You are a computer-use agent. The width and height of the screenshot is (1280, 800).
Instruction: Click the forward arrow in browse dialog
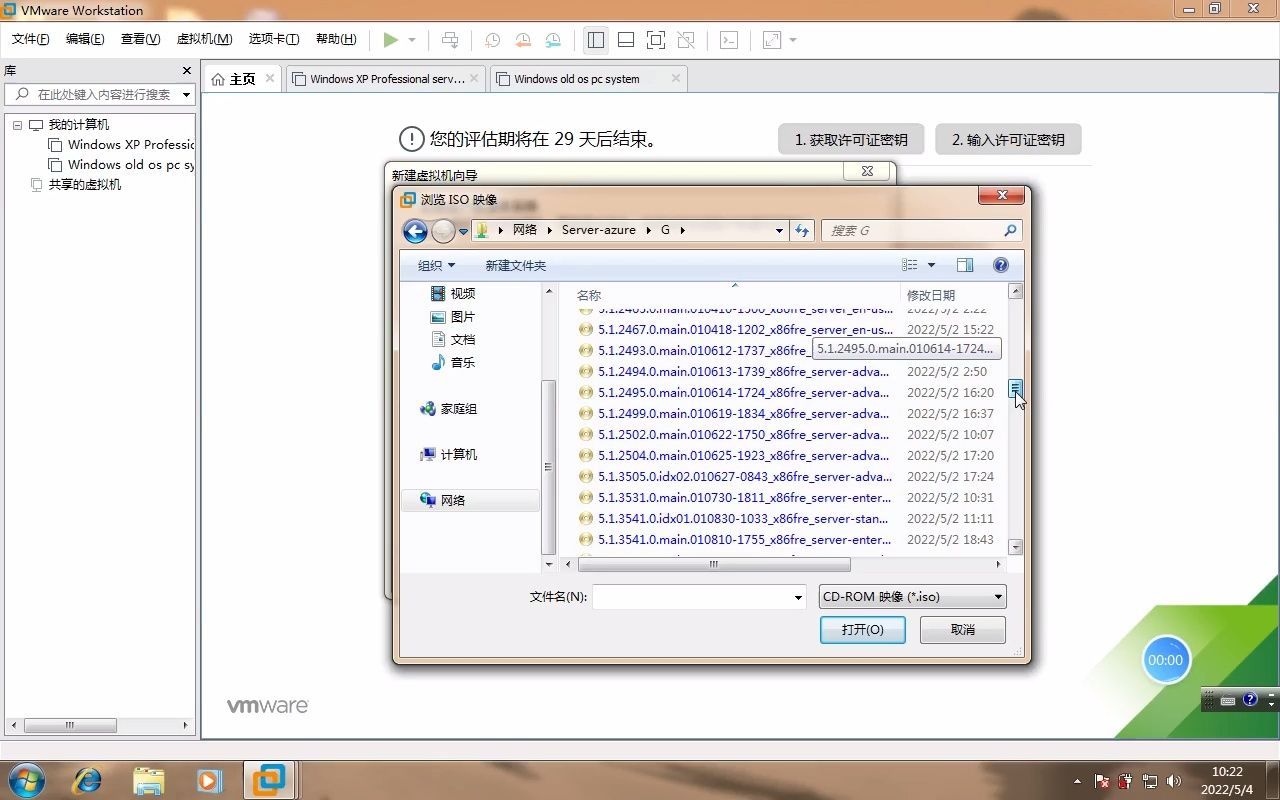click(443, 231)
